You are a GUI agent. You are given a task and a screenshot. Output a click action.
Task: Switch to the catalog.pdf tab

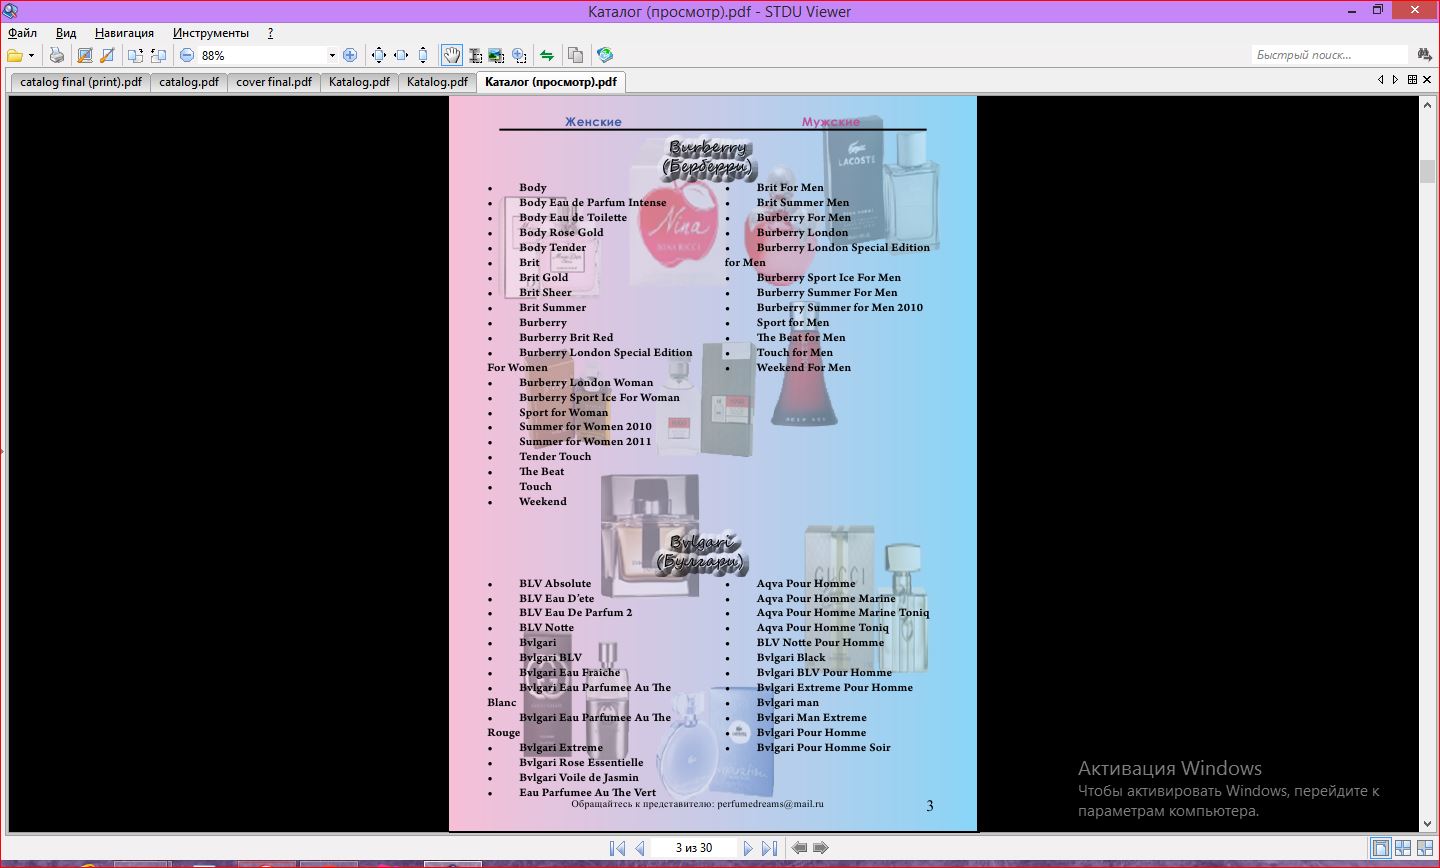coord(189,82)
